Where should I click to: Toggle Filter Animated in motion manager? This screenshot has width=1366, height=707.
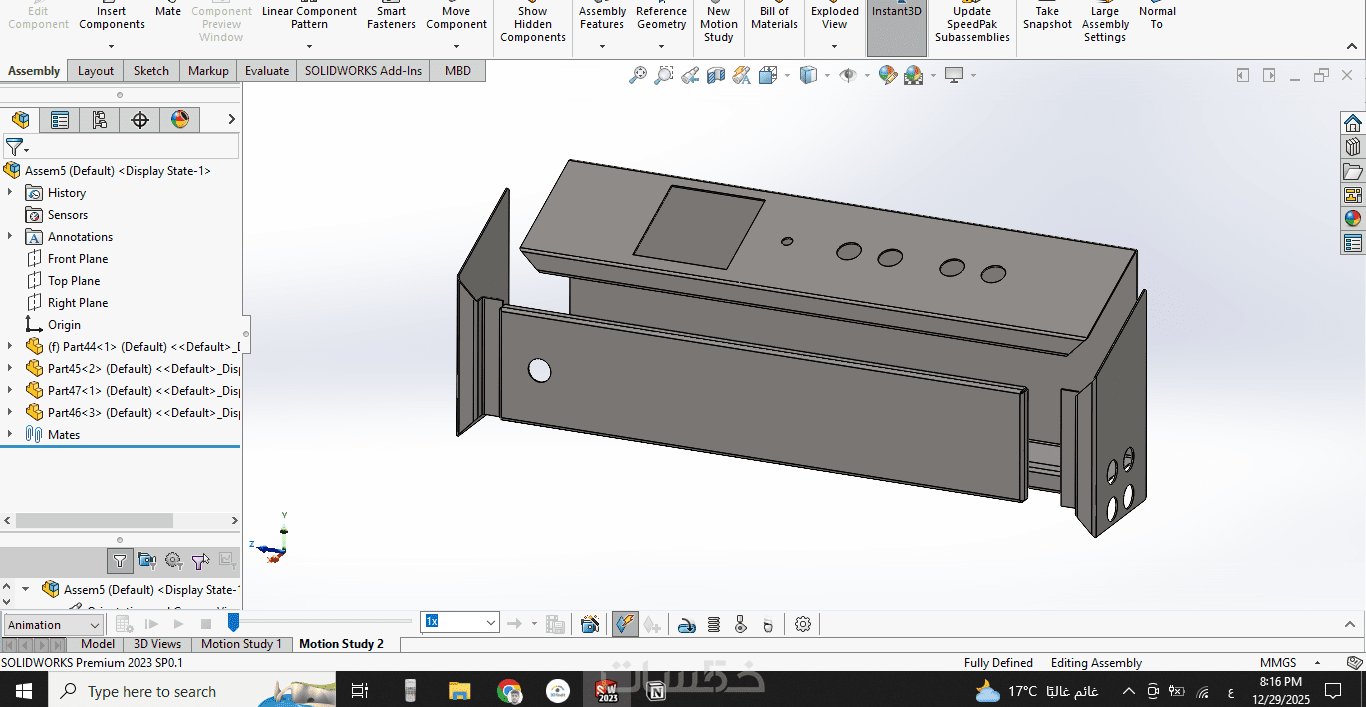click(x=147, y=561)
